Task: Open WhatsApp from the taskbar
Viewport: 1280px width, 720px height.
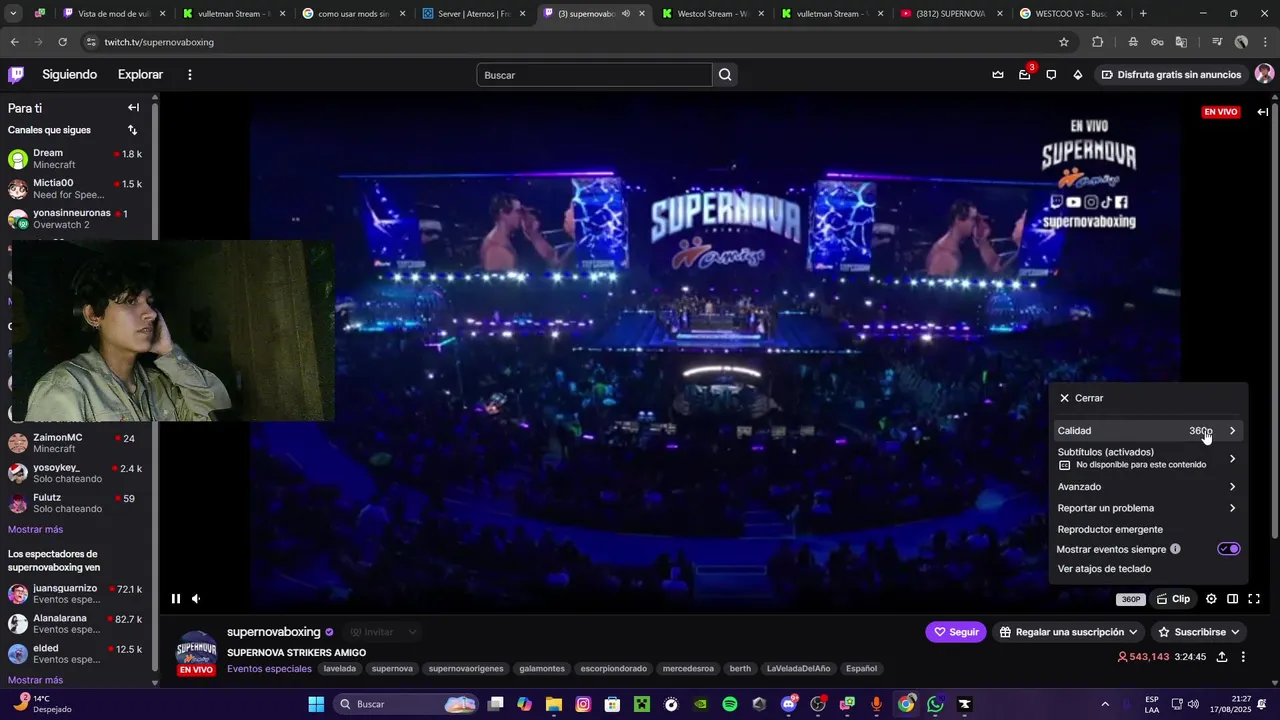Action: tap(935, 704)
